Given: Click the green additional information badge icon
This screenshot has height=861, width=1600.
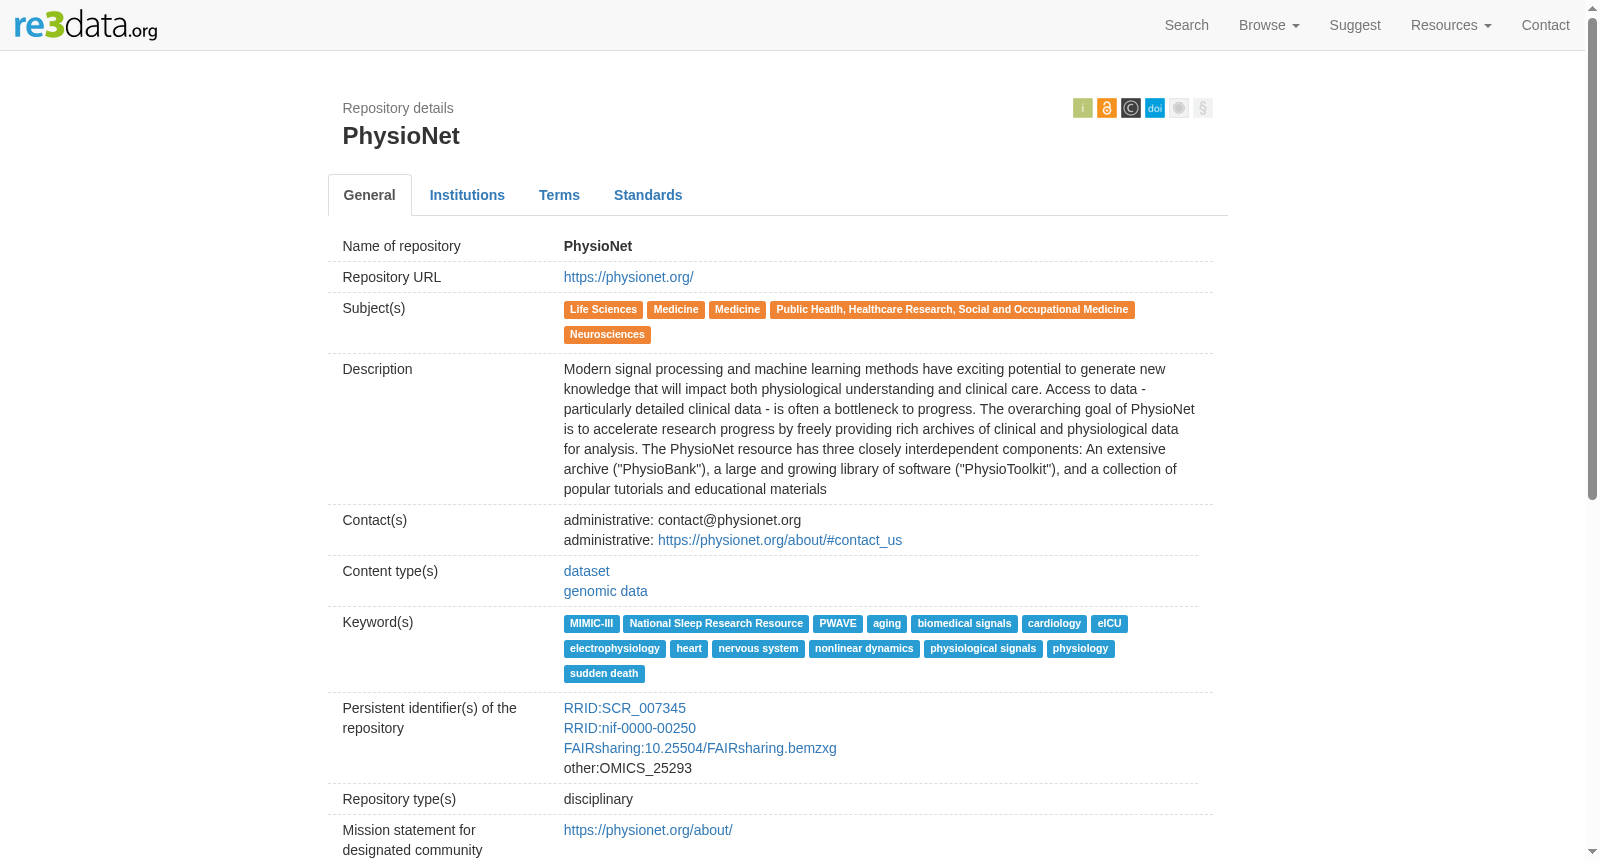Looking at the screenshot, I should tap(1083, 108).
